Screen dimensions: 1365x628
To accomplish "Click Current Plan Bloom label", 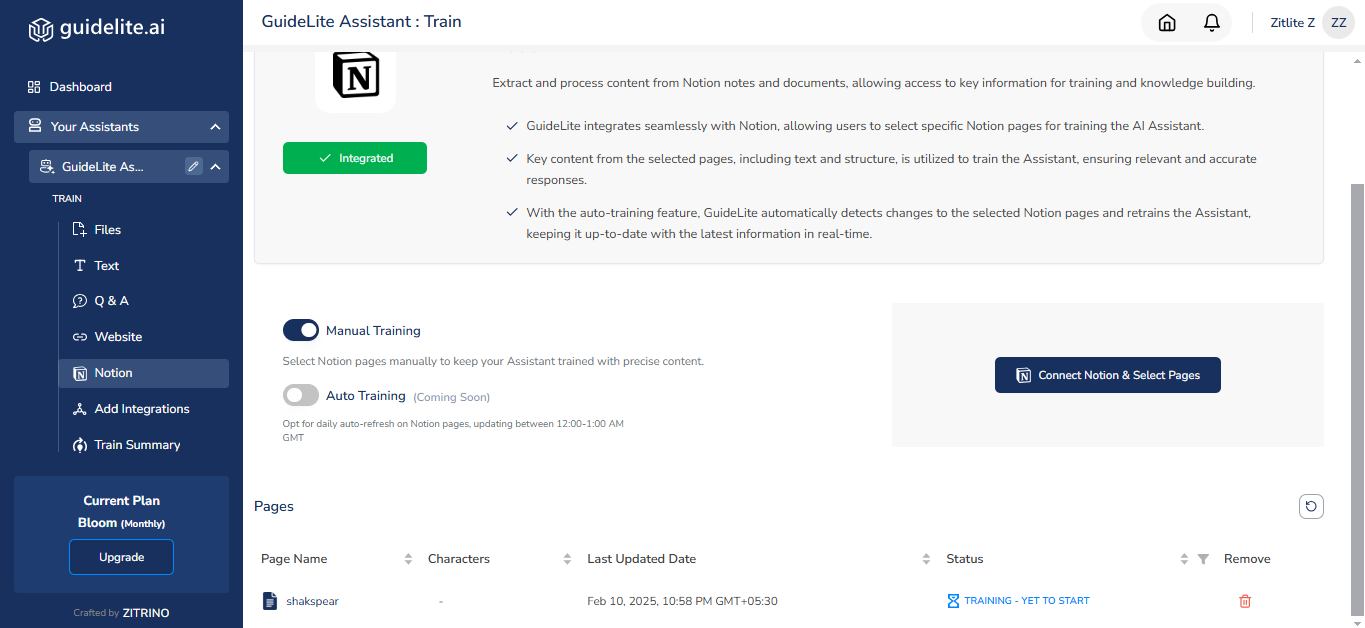I will [121, 511].
